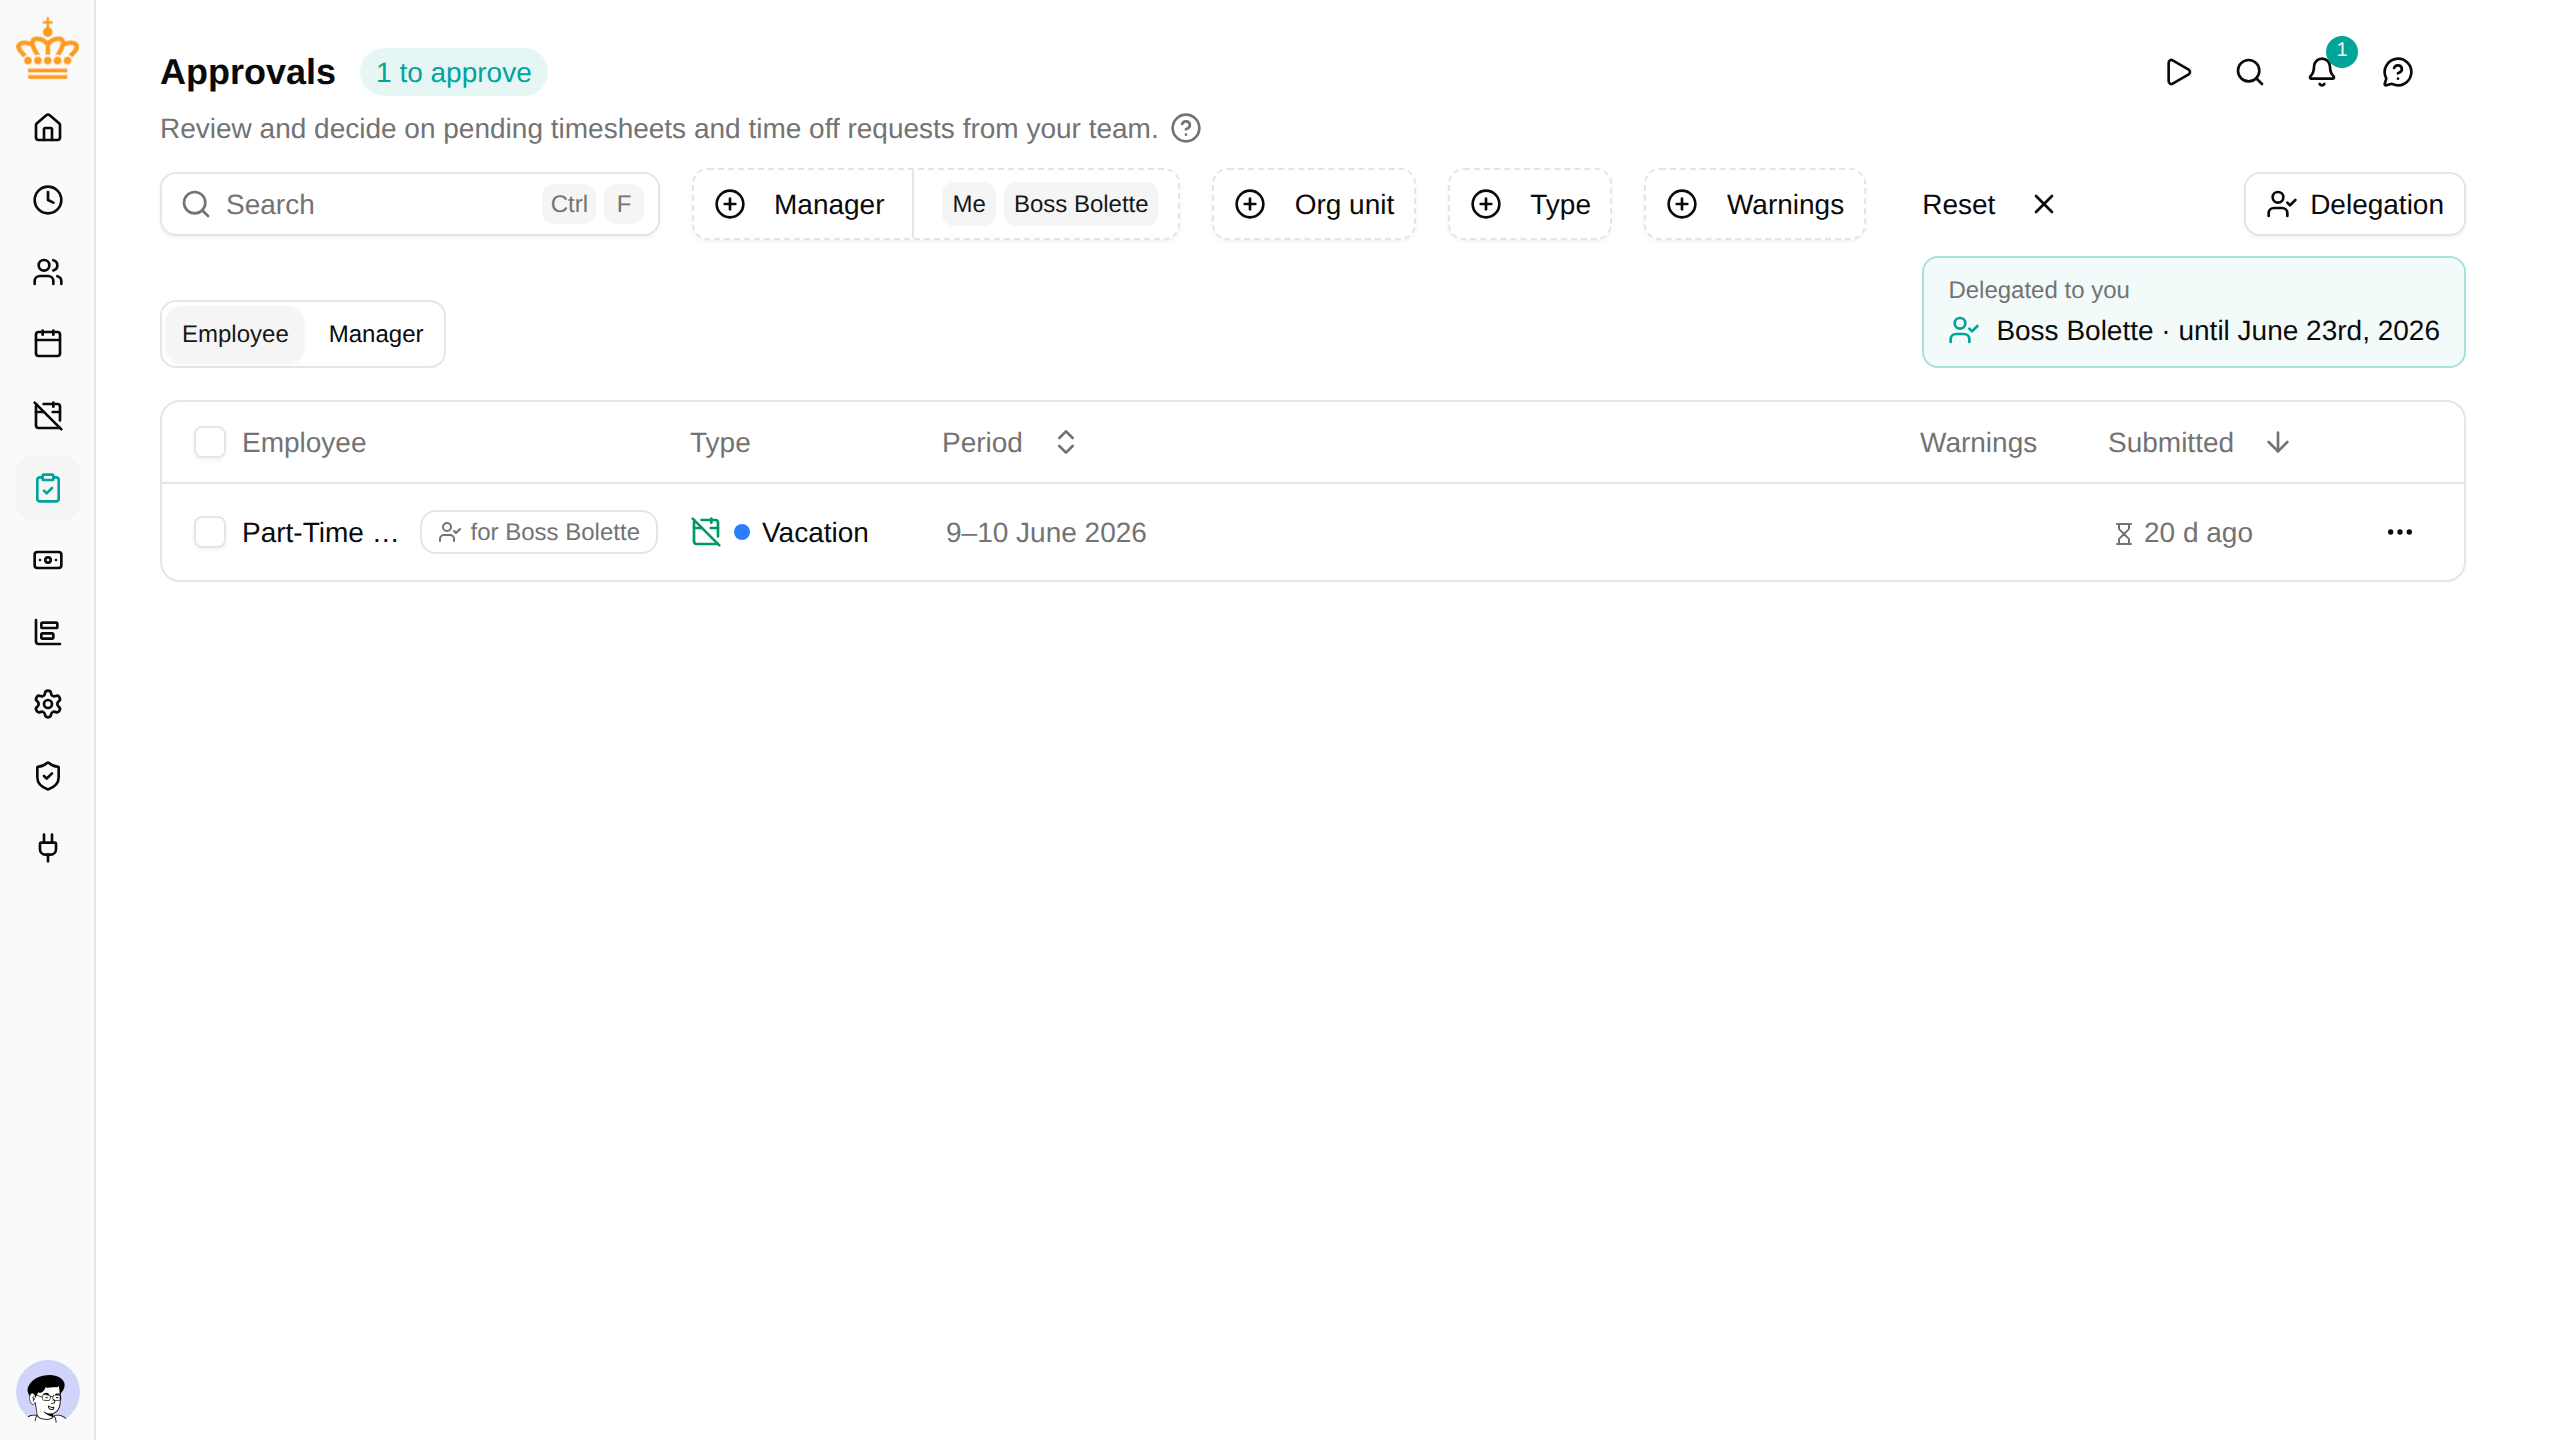Click the crown logo at top
Image resolution: width=2560 pixels, height=1440 pixels.
(47, 48)
